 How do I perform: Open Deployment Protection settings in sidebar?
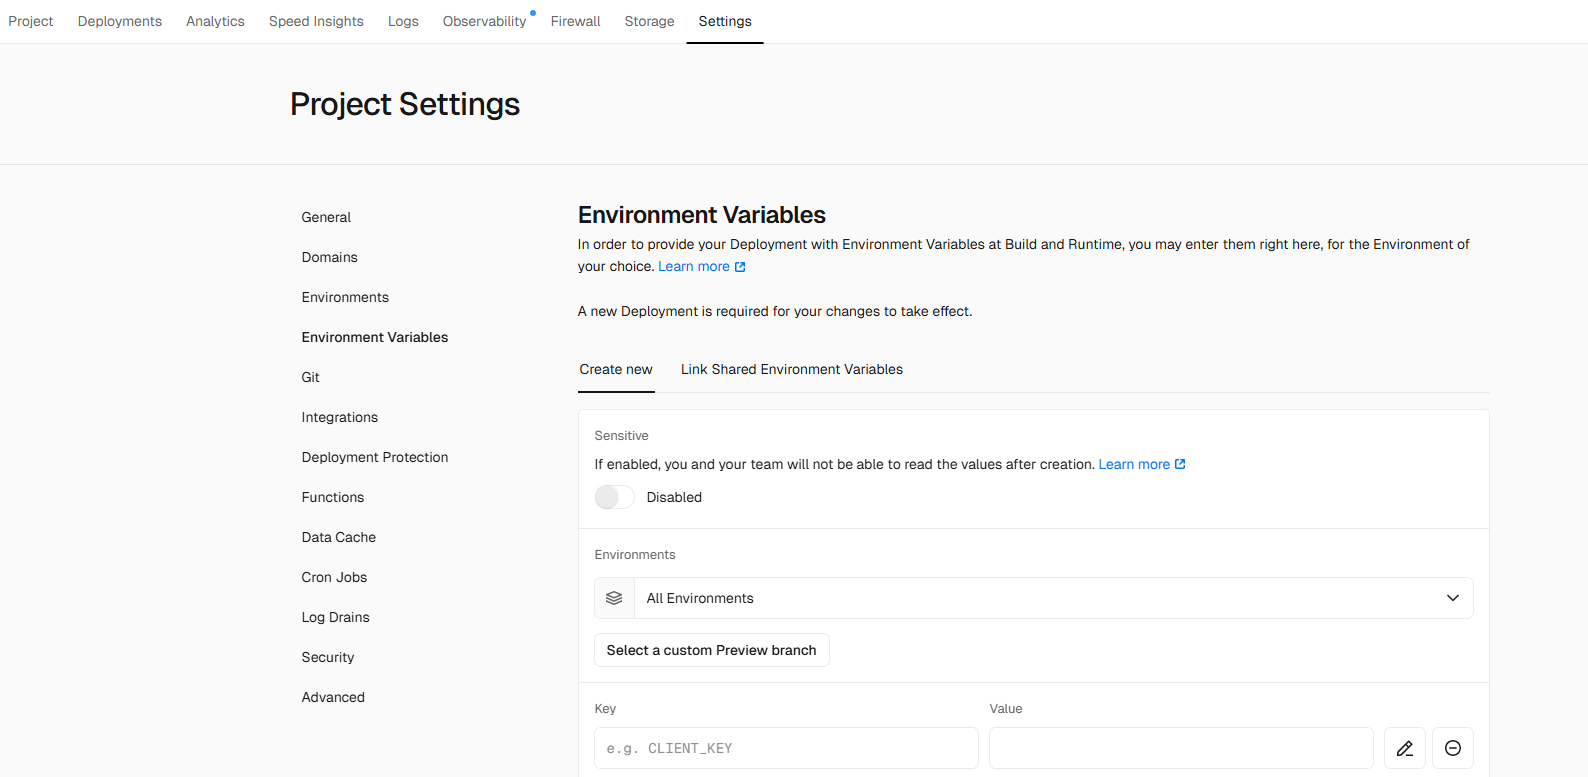pyautogui.click(x=374, y=457)
